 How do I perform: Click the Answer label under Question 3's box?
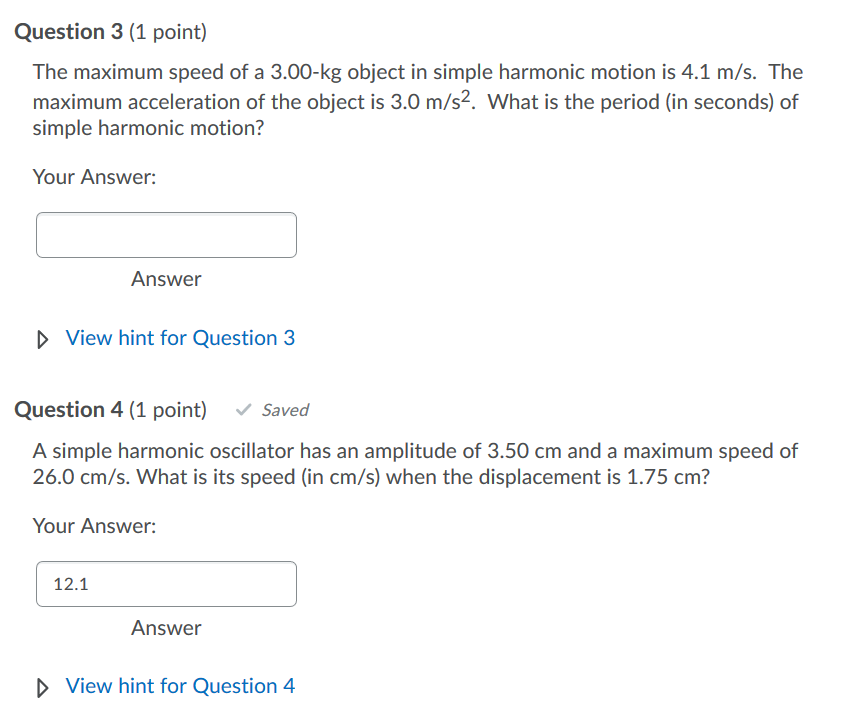pos(166,279)
